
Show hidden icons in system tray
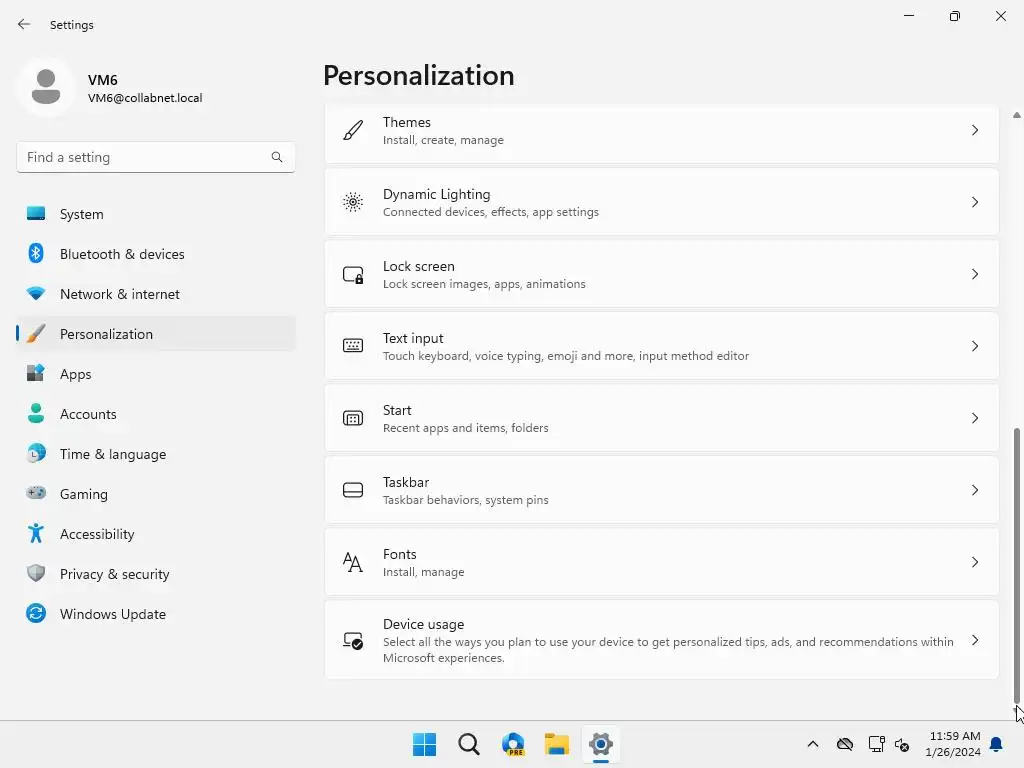(x=812, y=744)
